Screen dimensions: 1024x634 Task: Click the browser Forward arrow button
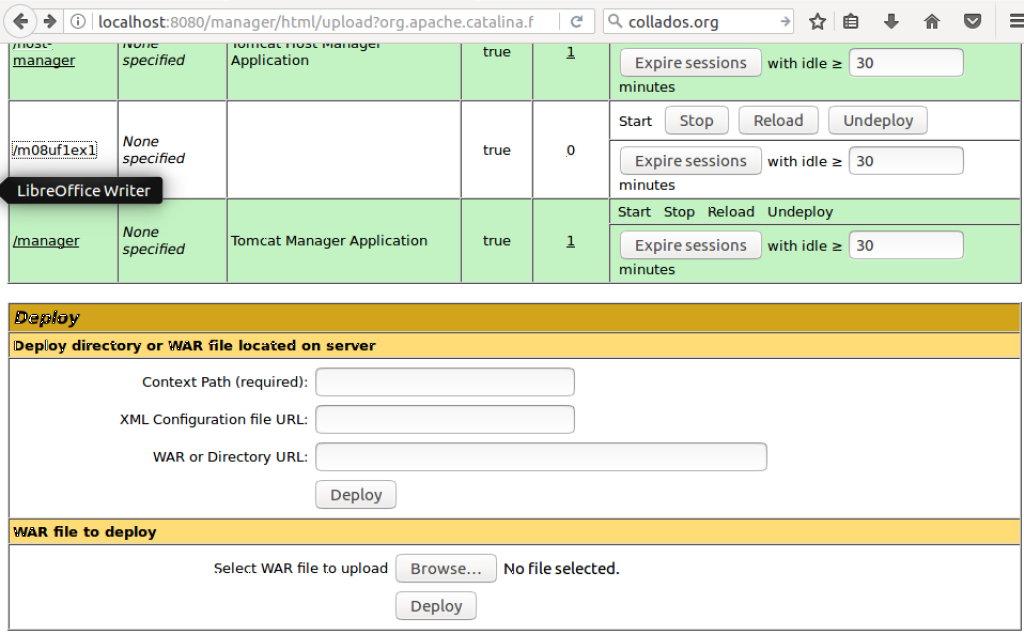coord(49,21)
